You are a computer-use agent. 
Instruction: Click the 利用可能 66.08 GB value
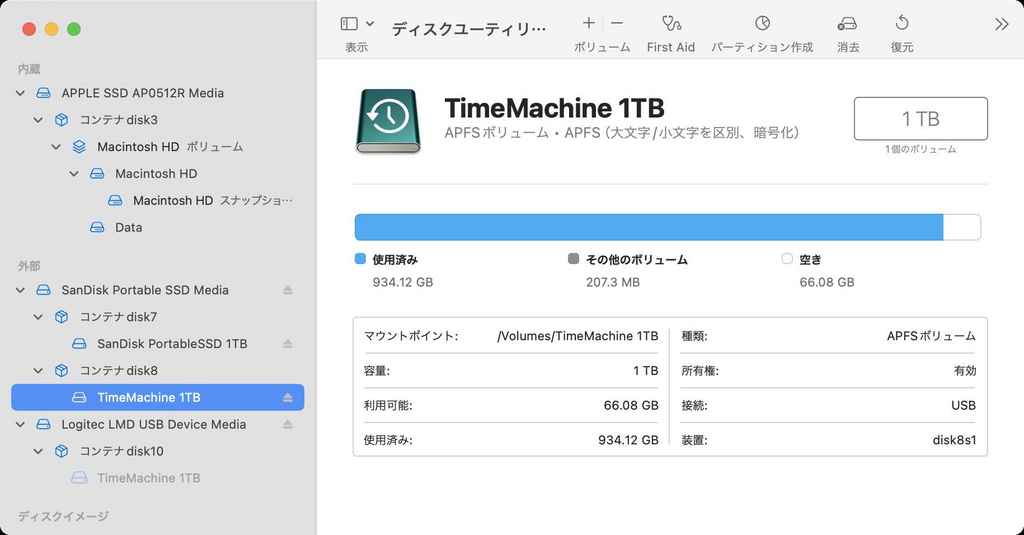pos(631,405)
